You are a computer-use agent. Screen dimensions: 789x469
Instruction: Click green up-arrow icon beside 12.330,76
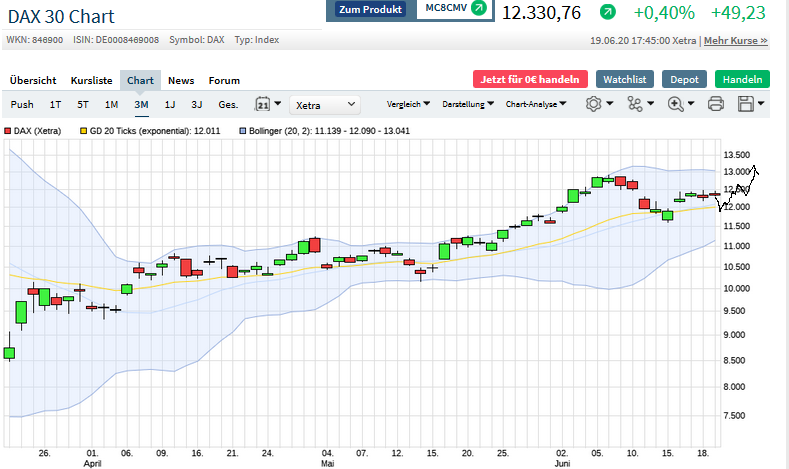pyautogui.click(x=607, y=12)
